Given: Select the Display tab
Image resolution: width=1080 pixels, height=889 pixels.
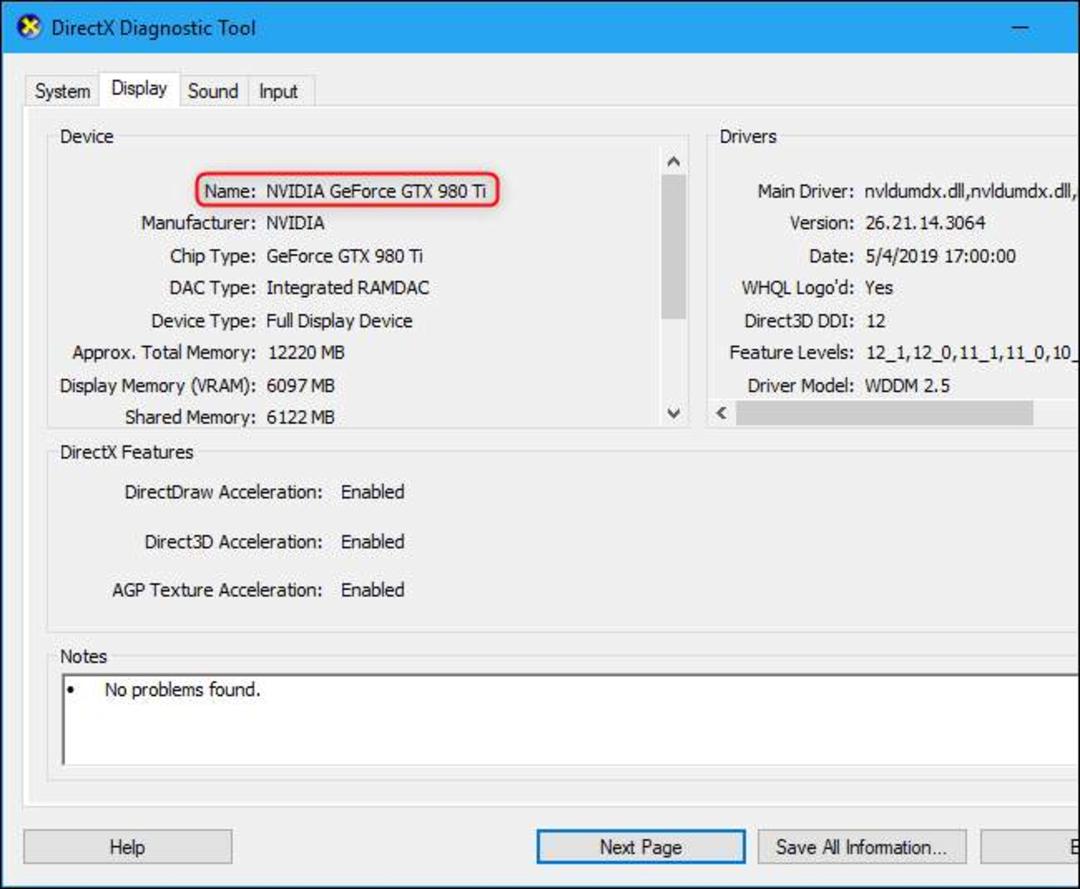Looking at the screenshot, I should click(139, 89).
